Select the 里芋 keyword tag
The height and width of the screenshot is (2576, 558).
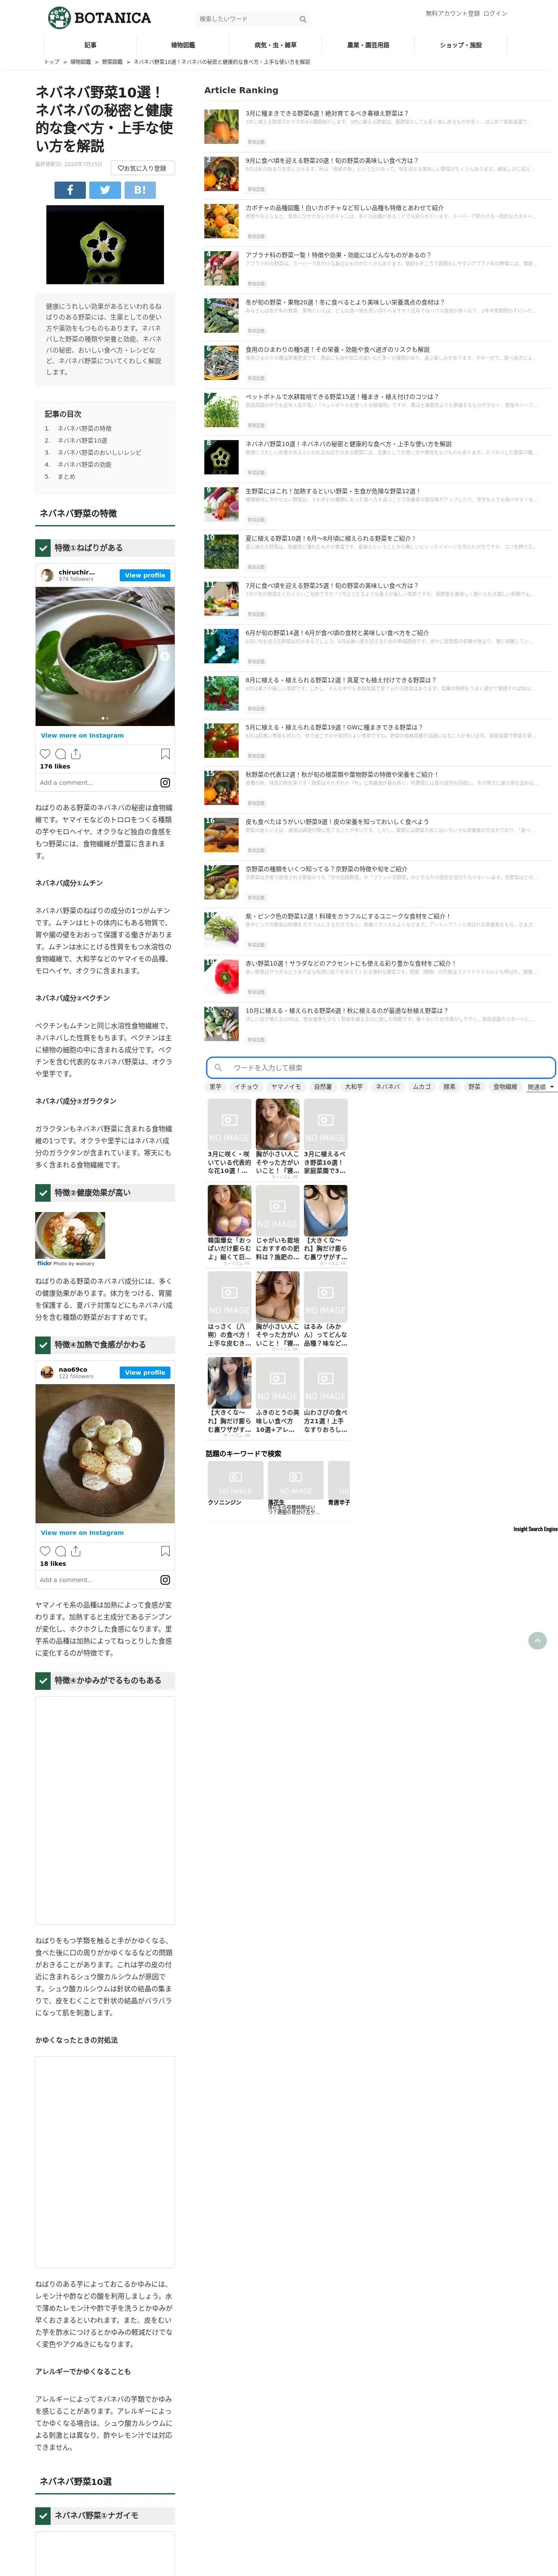(215, 1086)
